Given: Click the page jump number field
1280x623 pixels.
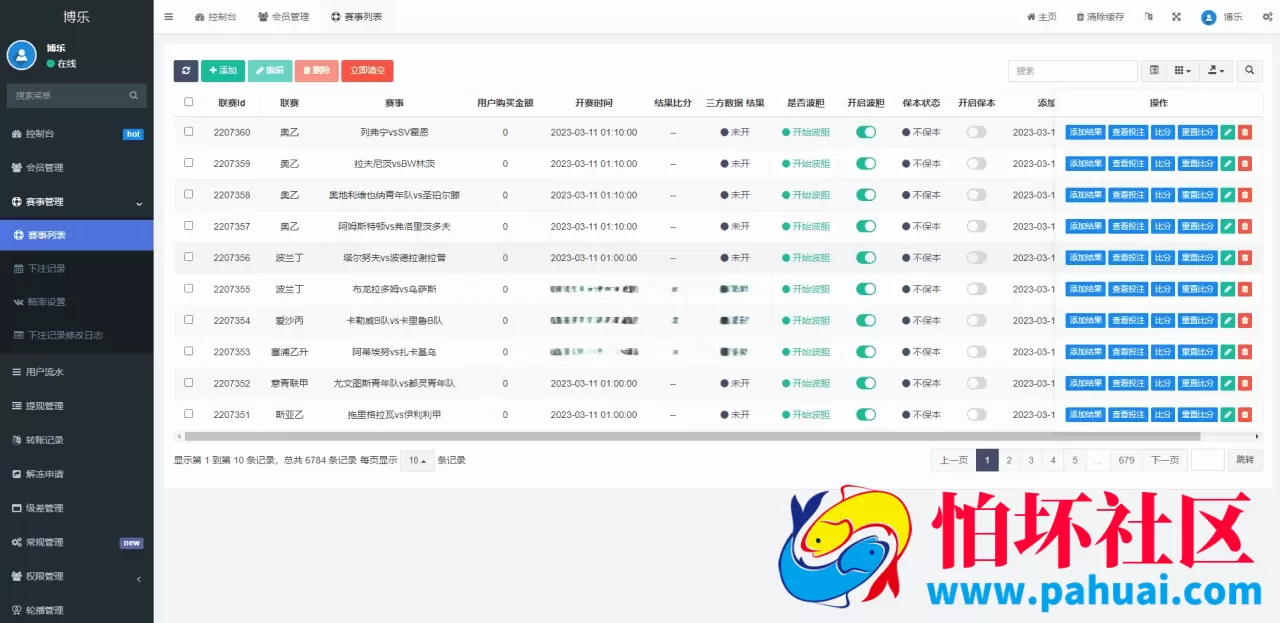Looking at the screenshot, I should 1208,460.
